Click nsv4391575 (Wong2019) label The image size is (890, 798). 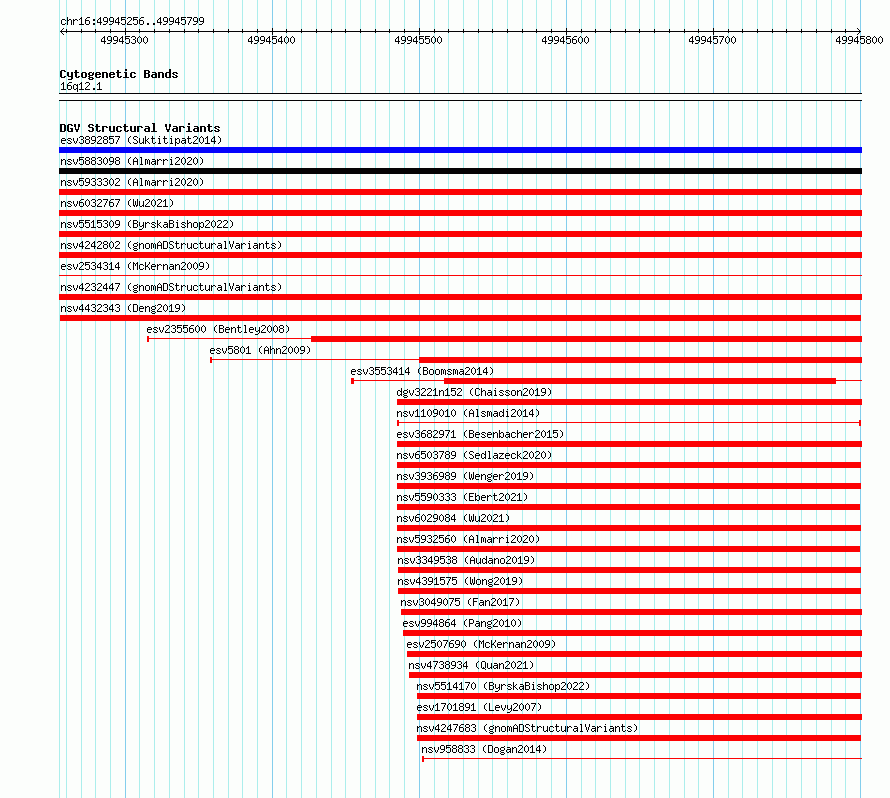[460, 581]
